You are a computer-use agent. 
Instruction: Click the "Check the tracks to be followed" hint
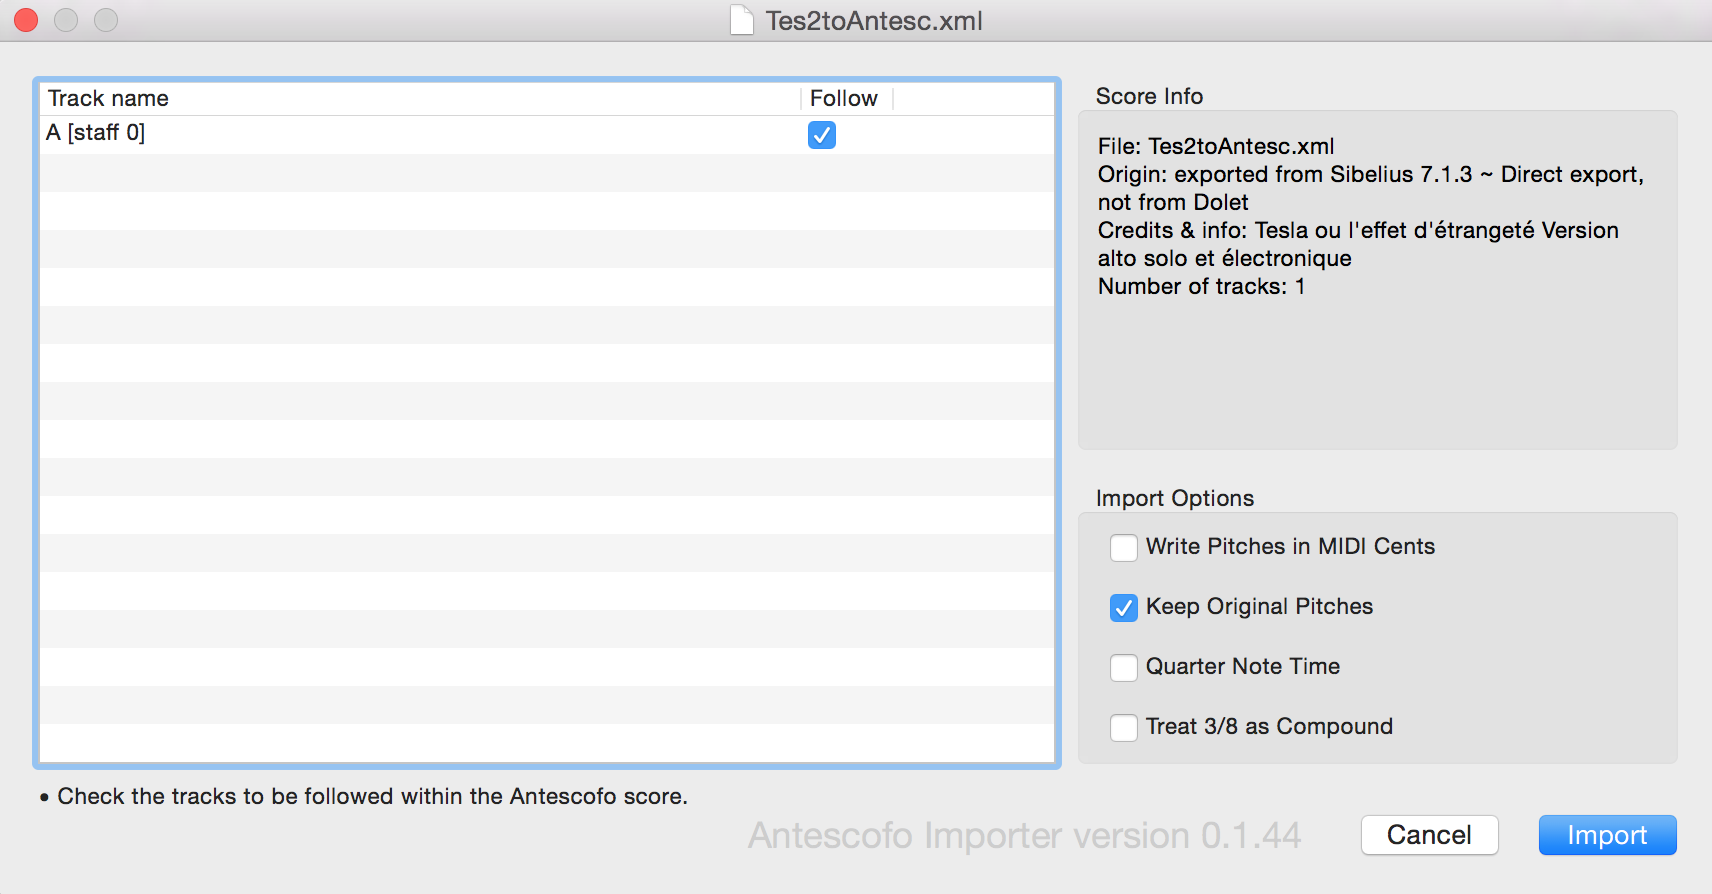[x=372, y=796]
